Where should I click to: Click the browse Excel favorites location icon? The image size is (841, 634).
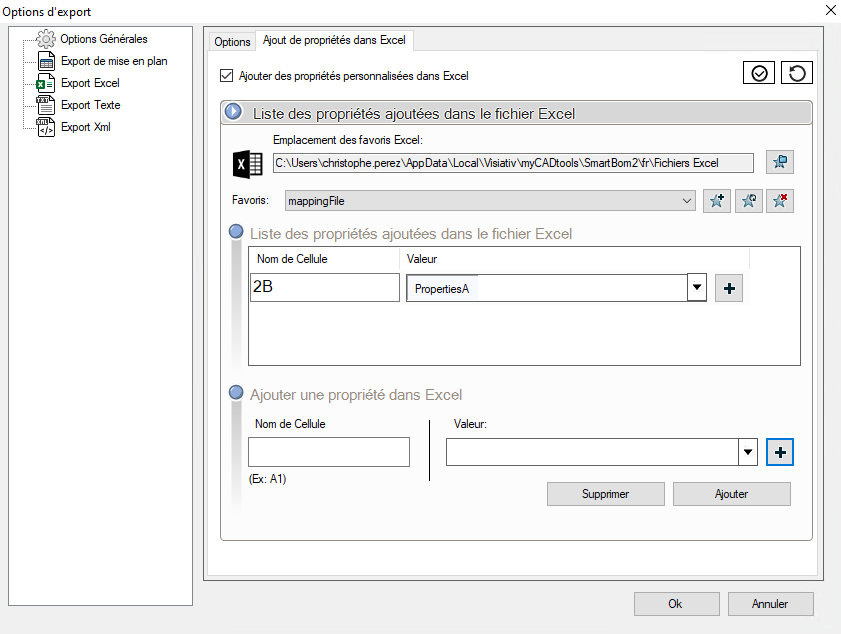coord(779,163)
